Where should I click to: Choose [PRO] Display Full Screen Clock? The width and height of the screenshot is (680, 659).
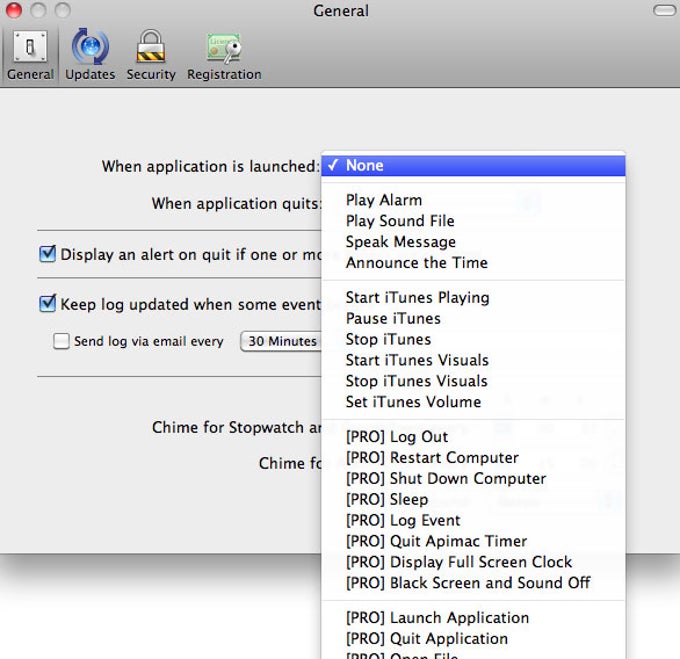(473, 561)
